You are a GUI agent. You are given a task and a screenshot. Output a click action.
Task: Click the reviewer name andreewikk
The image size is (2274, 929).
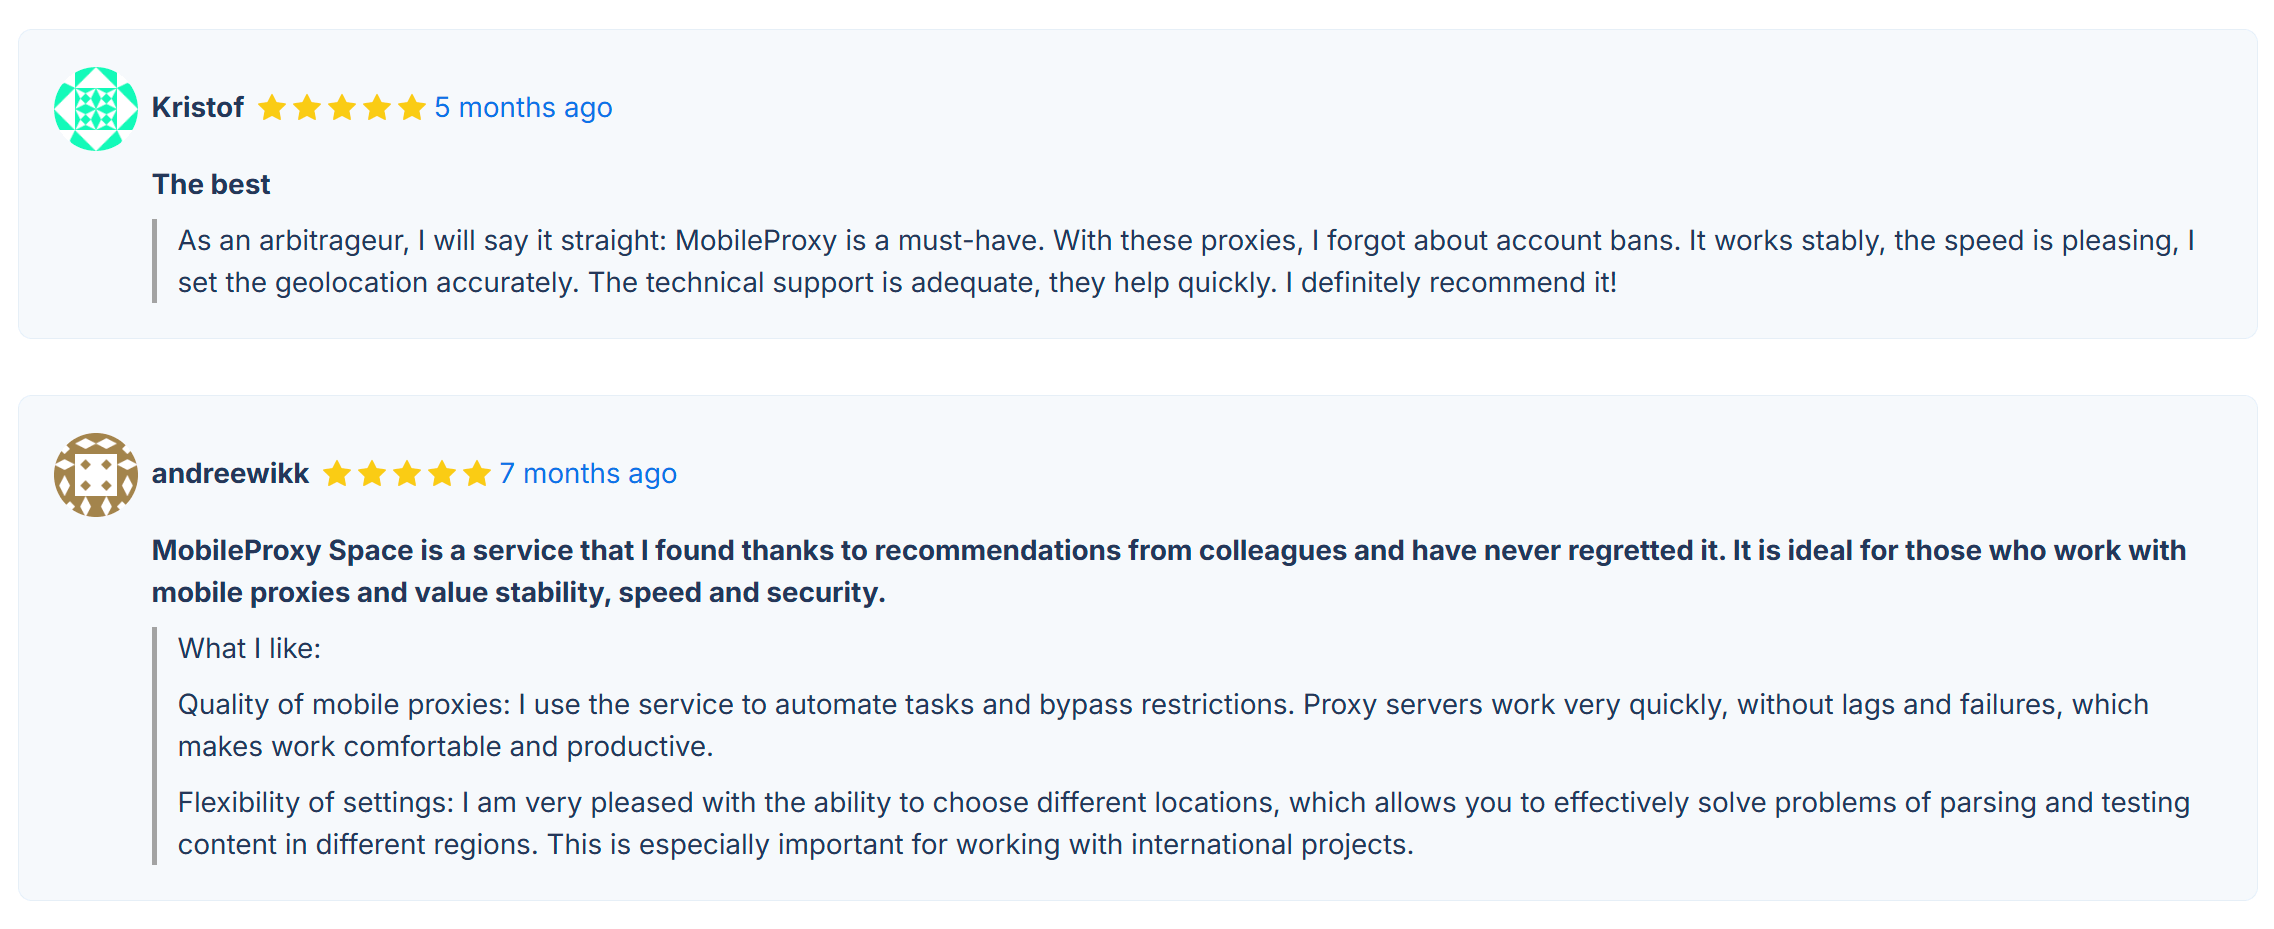(230, 474)
